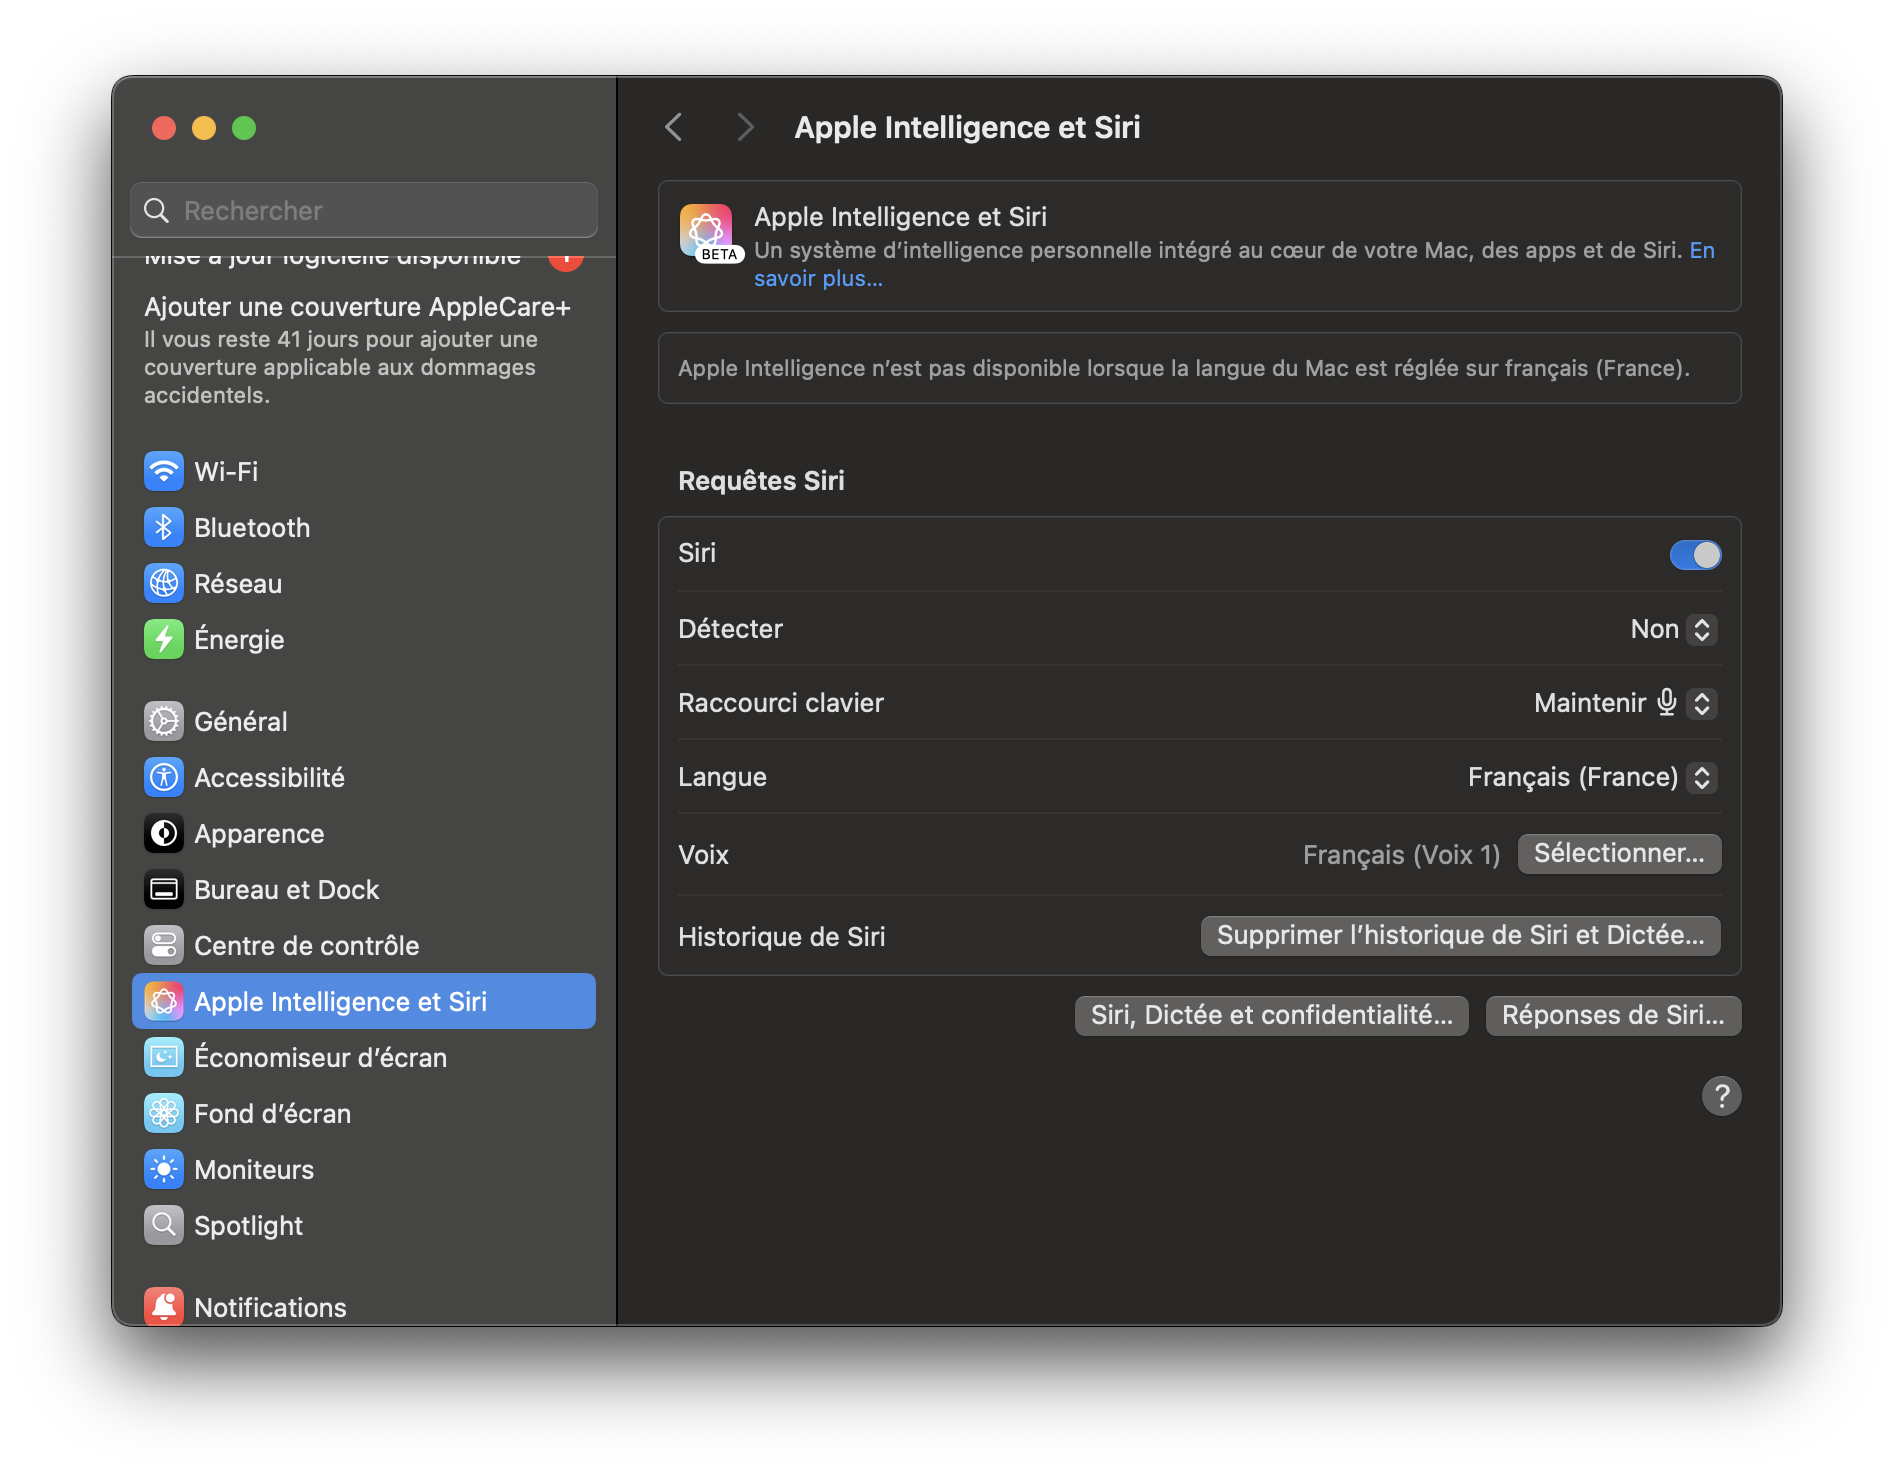Turn off the Siri toggle

pyautogui.click(x=1695, y=554)
